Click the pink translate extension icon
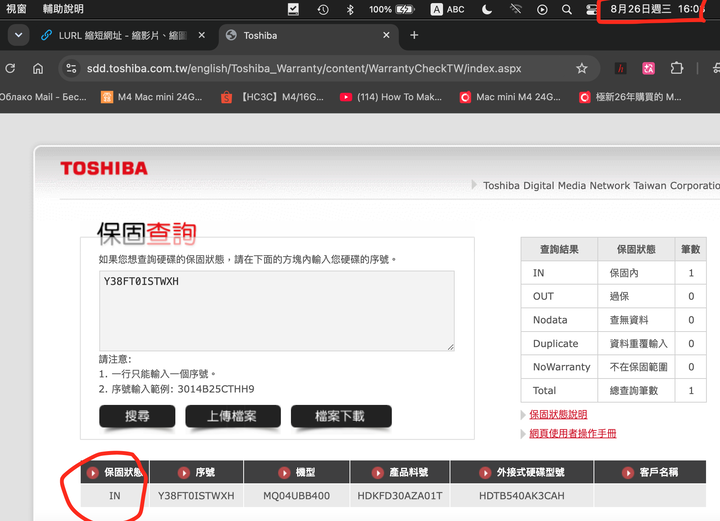The image size is (720, 521). click(648, 68)
